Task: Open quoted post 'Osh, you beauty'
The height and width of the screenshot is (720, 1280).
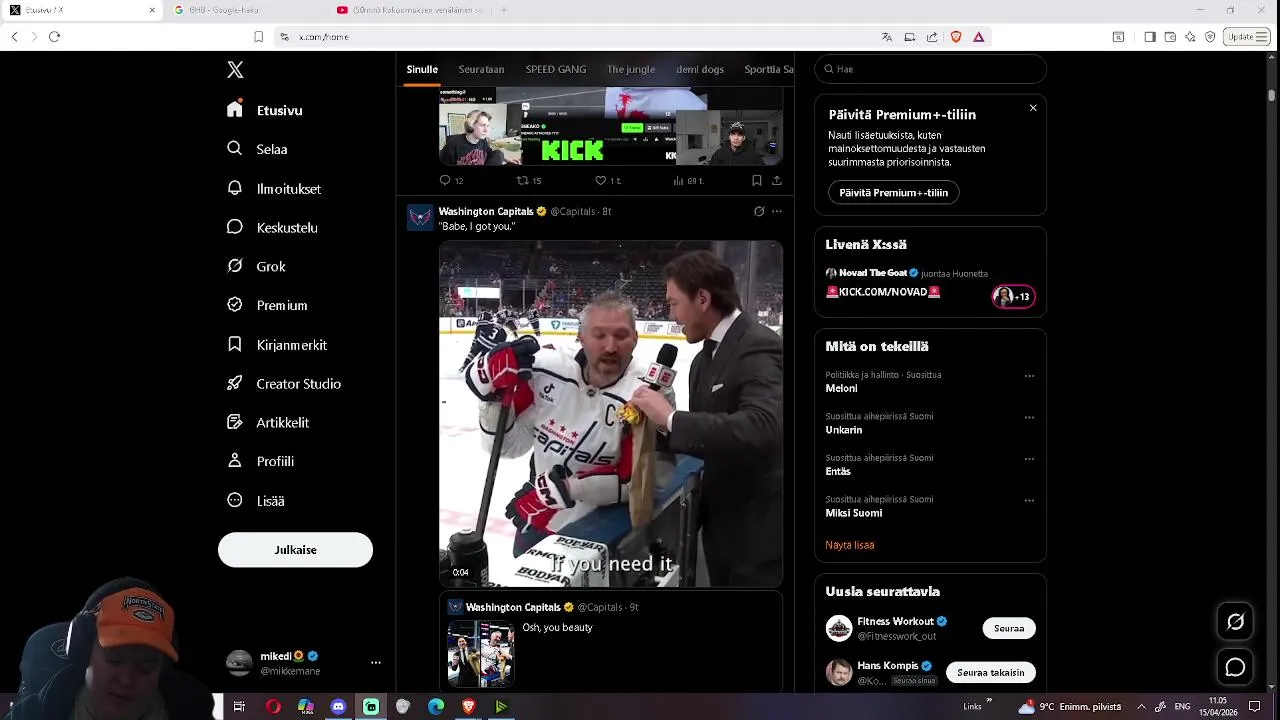Action: pyautogui.click(x=611, y=643)
